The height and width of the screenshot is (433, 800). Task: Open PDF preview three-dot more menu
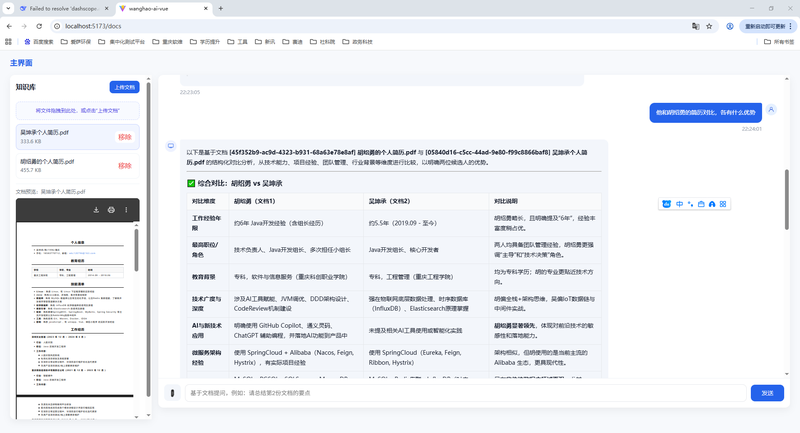126,210
